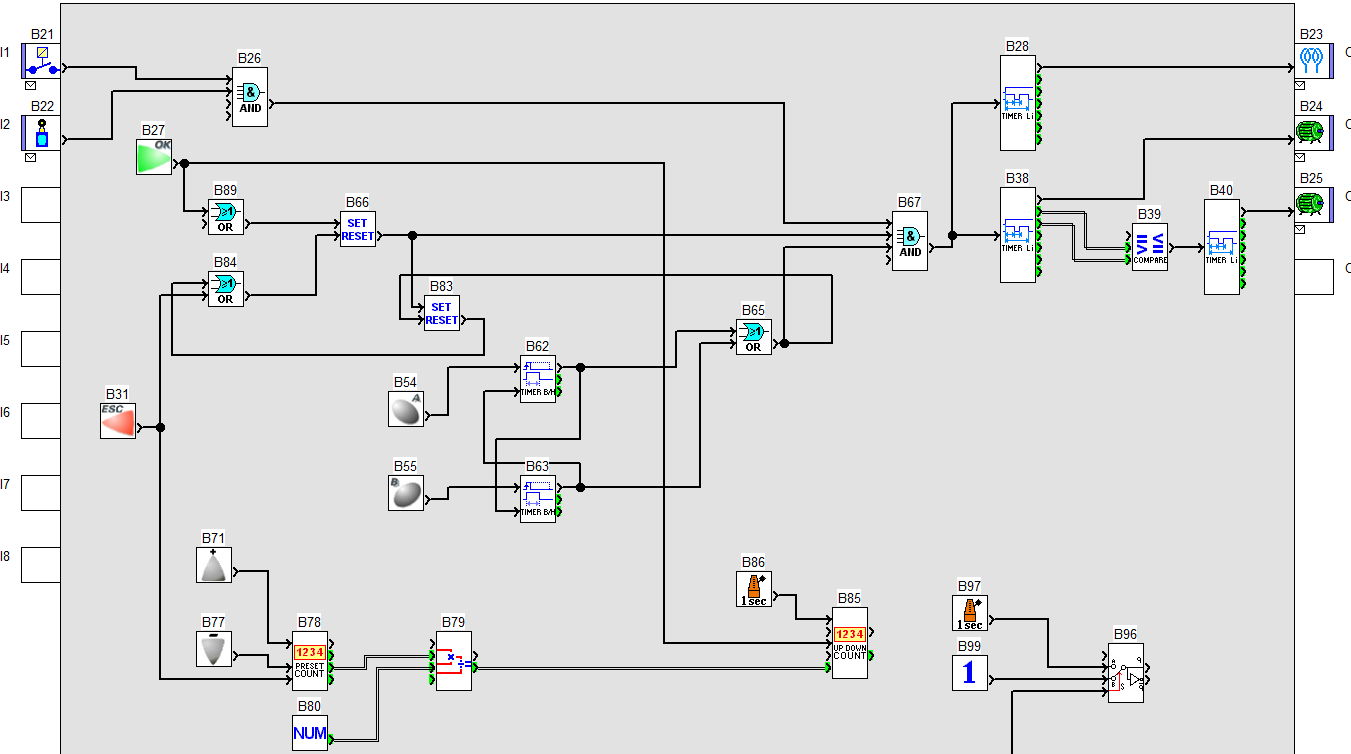Viewport: 1351px width, 754px height.
Task: Click the B39 COMPARE block
Action: point(1150,246)
